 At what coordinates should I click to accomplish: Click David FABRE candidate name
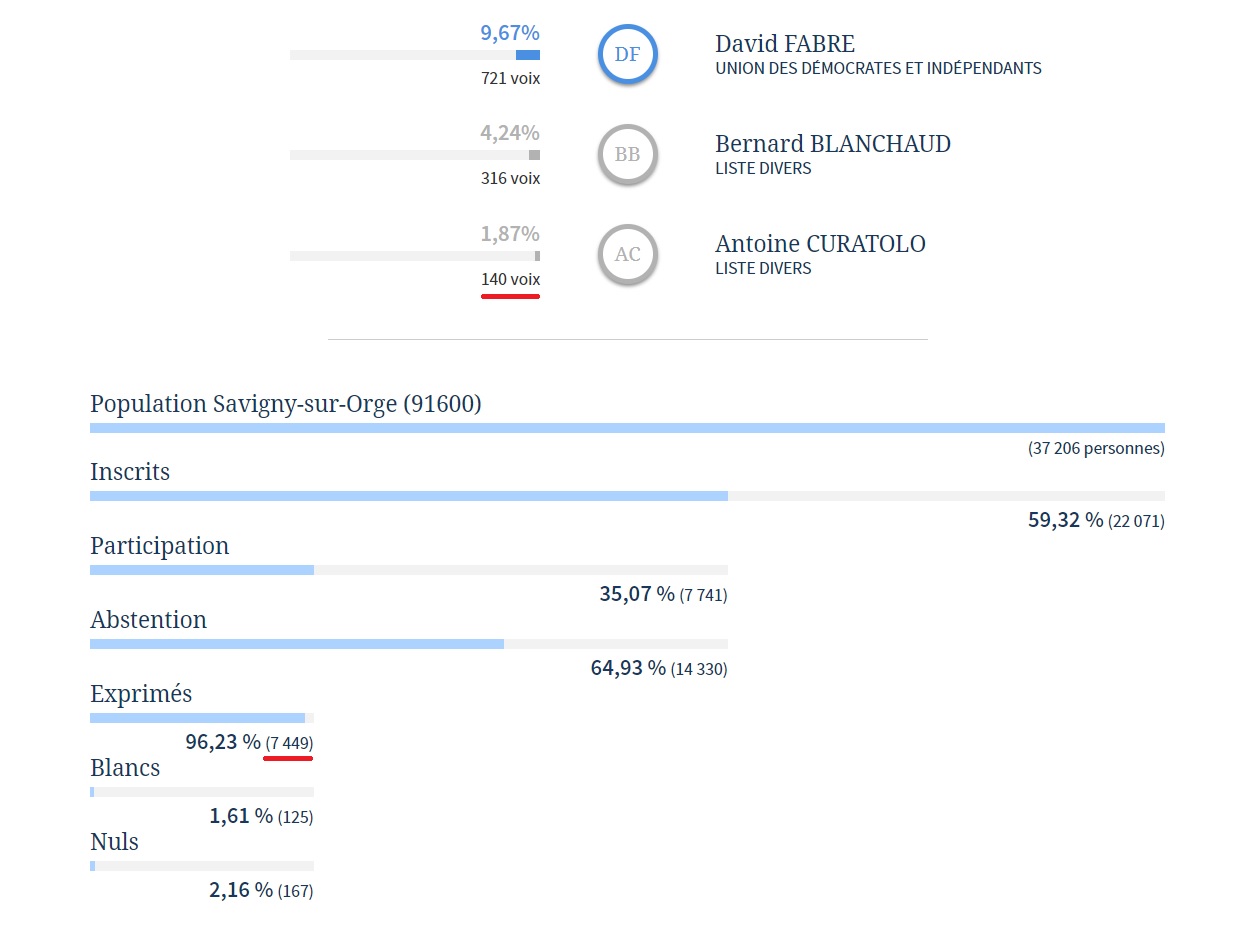pyautogui.click(x=785, y=44)
